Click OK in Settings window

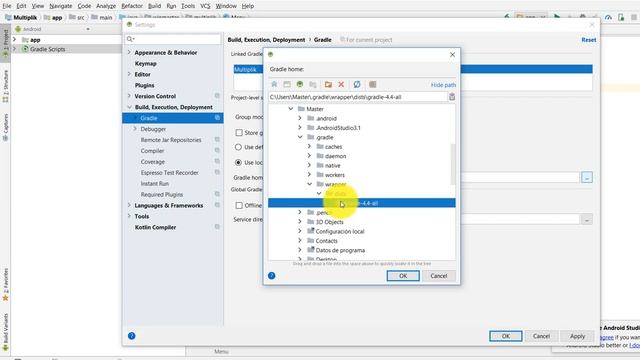506,336
